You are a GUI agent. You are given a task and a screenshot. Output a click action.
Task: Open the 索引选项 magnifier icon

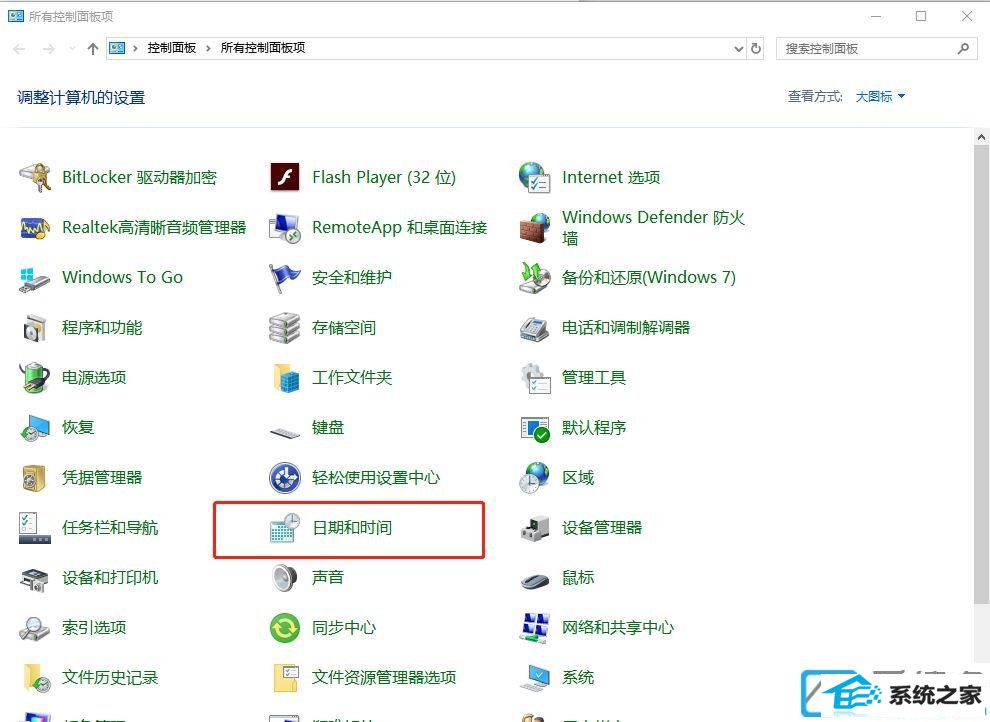[35, 628]
